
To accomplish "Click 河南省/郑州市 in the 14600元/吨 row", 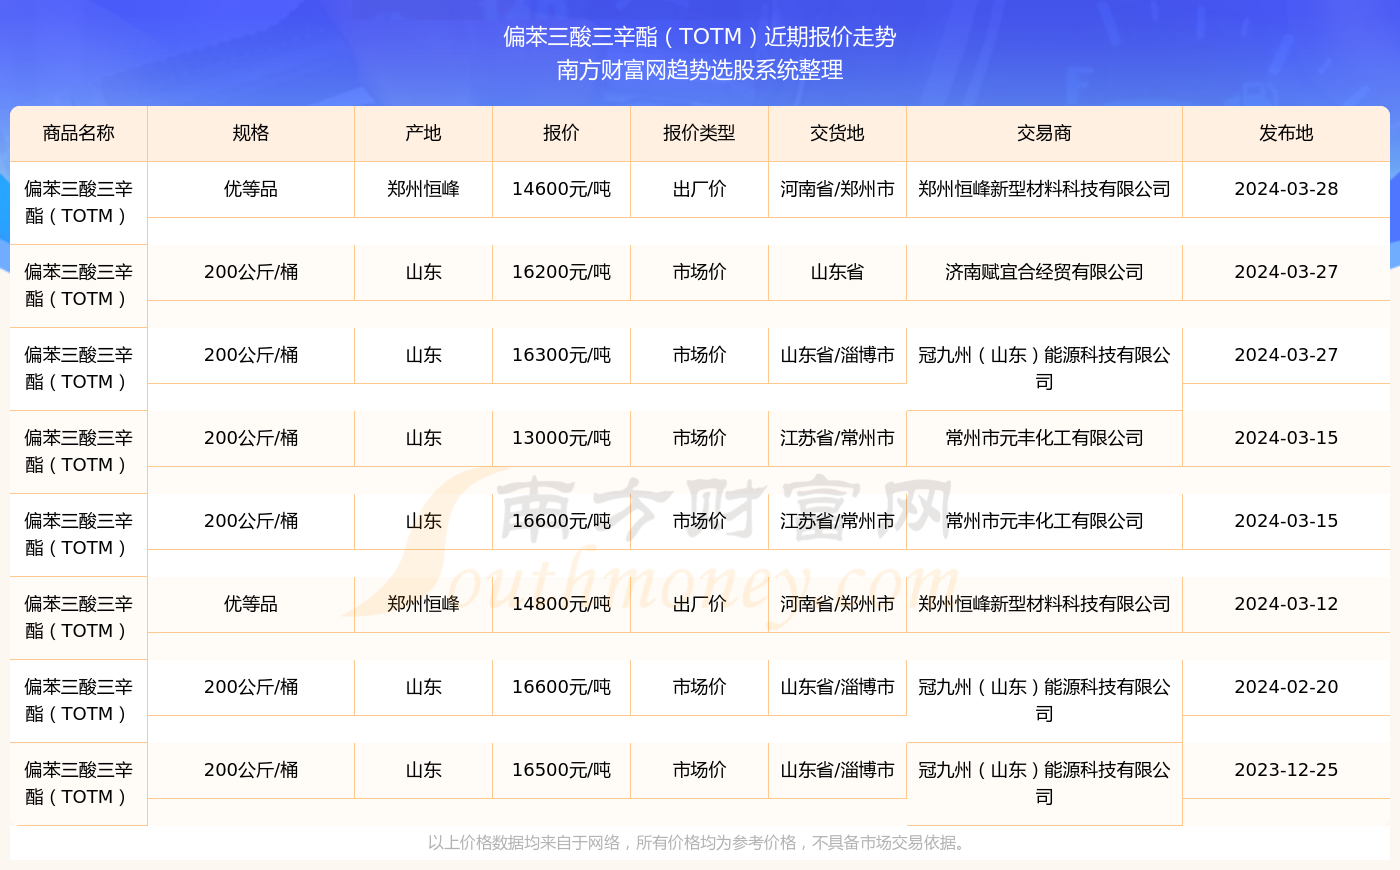I will tap(837, 189).
